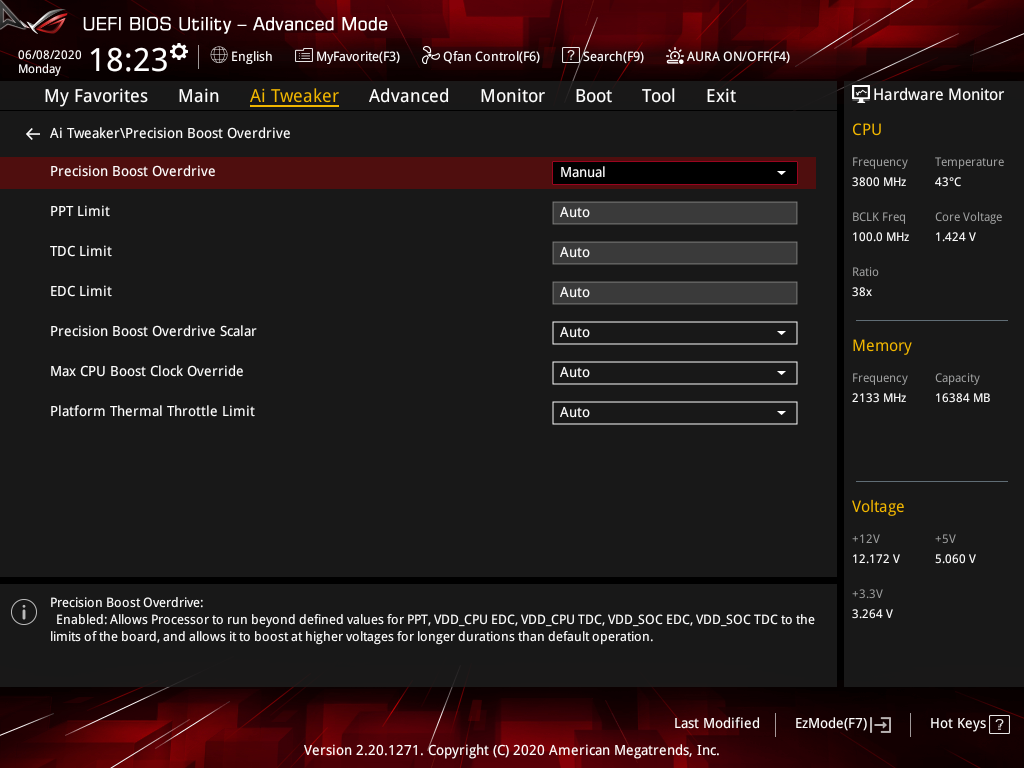This screenshot has width=1024, height=768.
Task: Click the AURA light icon
Action: (x=675, y=56)
